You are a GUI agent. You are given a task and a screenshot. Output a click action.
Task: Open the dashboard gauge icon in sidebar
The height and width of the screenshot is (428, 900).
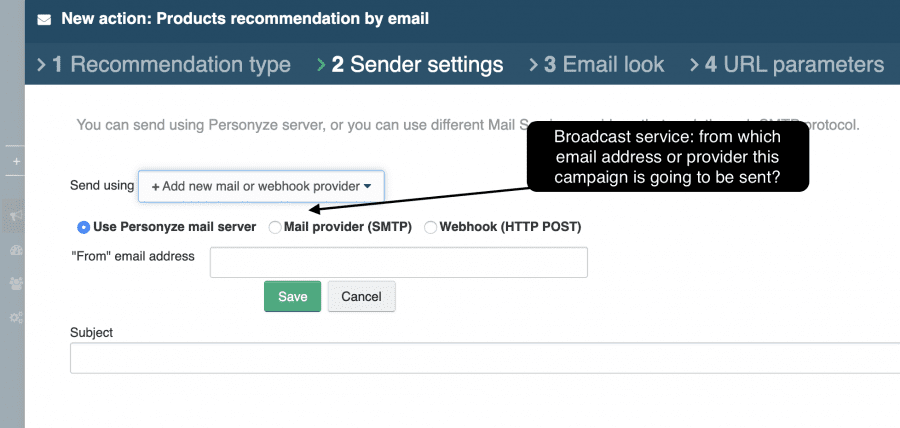point(16,250)
